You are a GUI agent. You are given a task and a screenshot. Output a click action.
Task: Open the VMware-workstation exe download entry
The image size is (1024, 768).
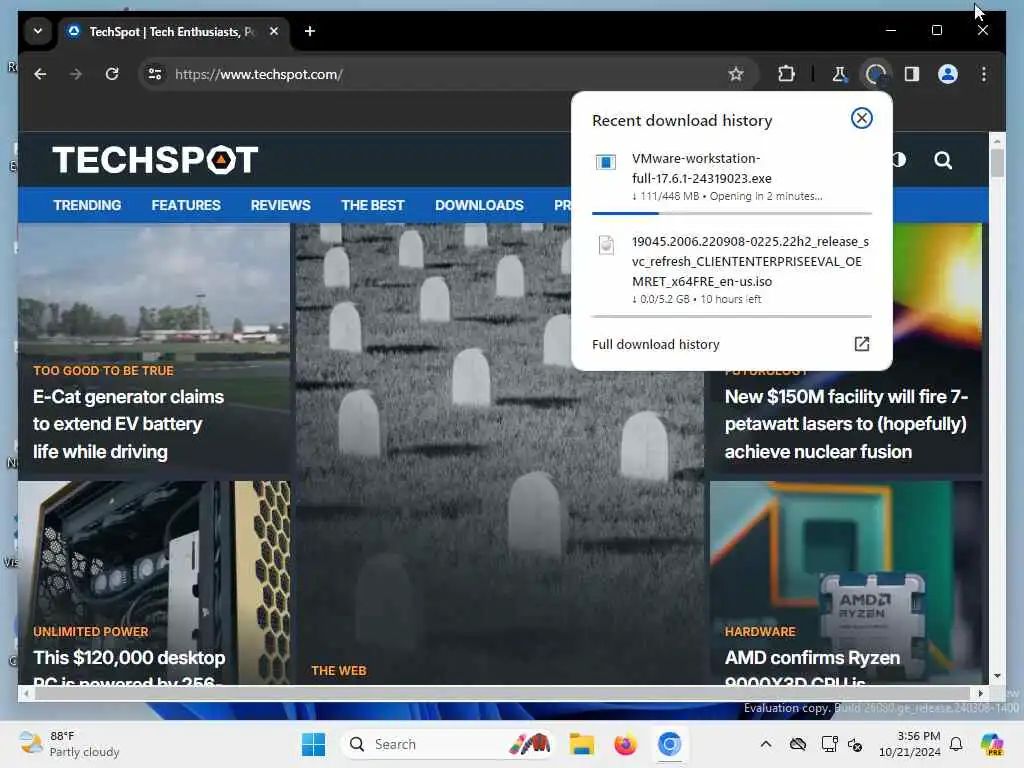point(731,177)
